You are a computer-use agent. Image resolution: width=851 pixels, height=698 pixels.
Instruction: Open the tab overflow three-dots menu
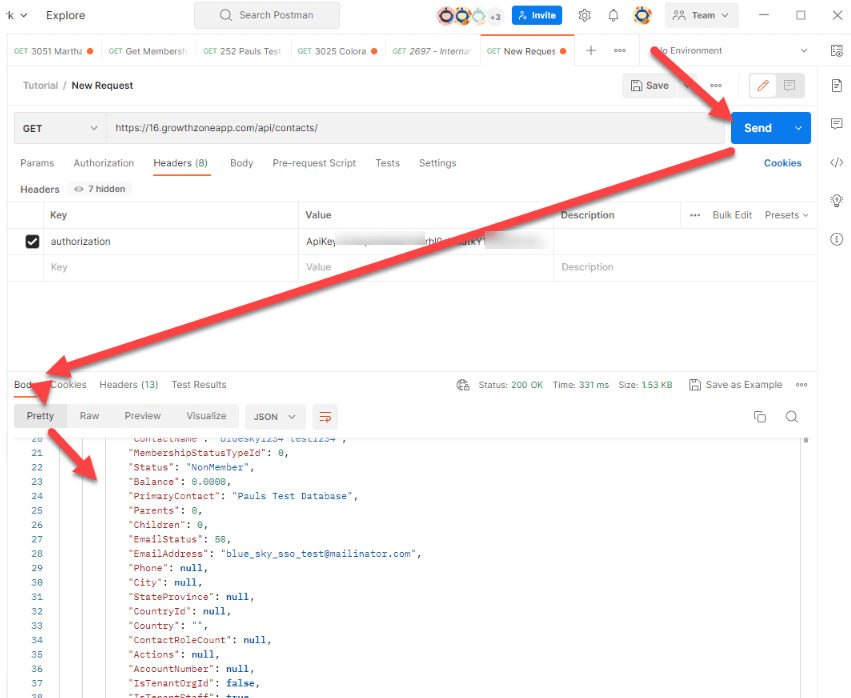(620, 50)
